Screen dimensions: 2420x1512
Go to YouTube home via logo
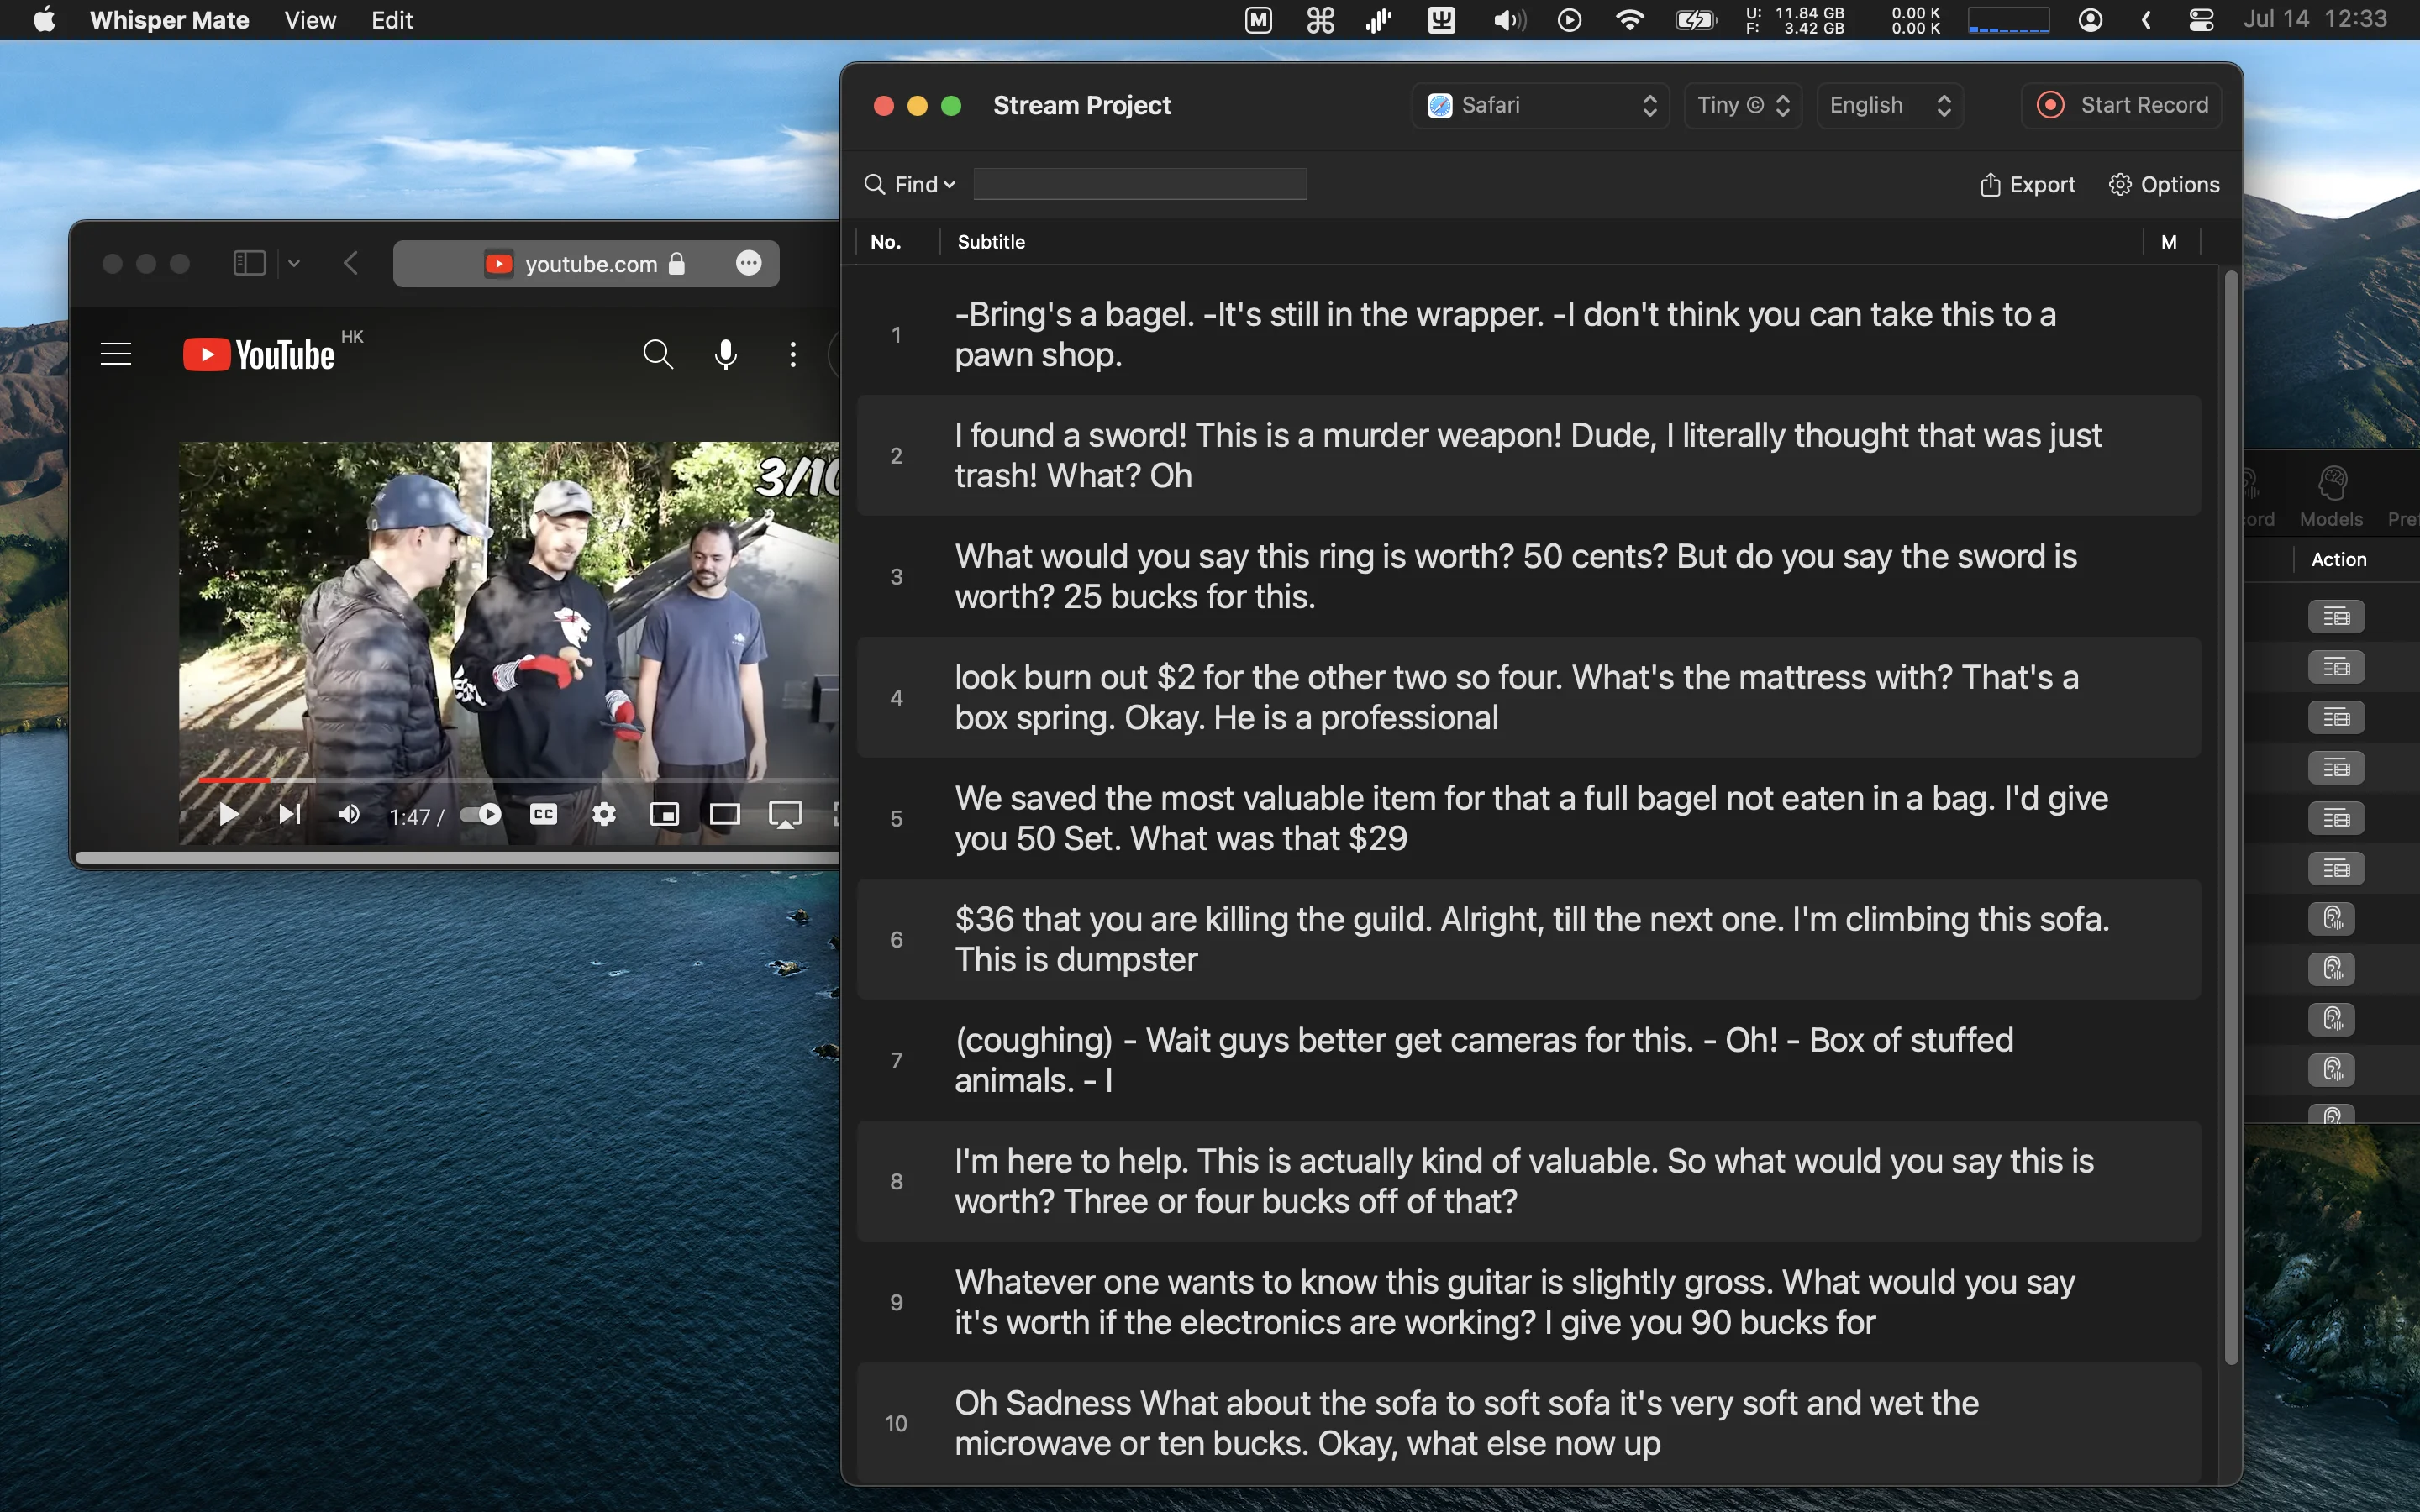coord(259,354)
